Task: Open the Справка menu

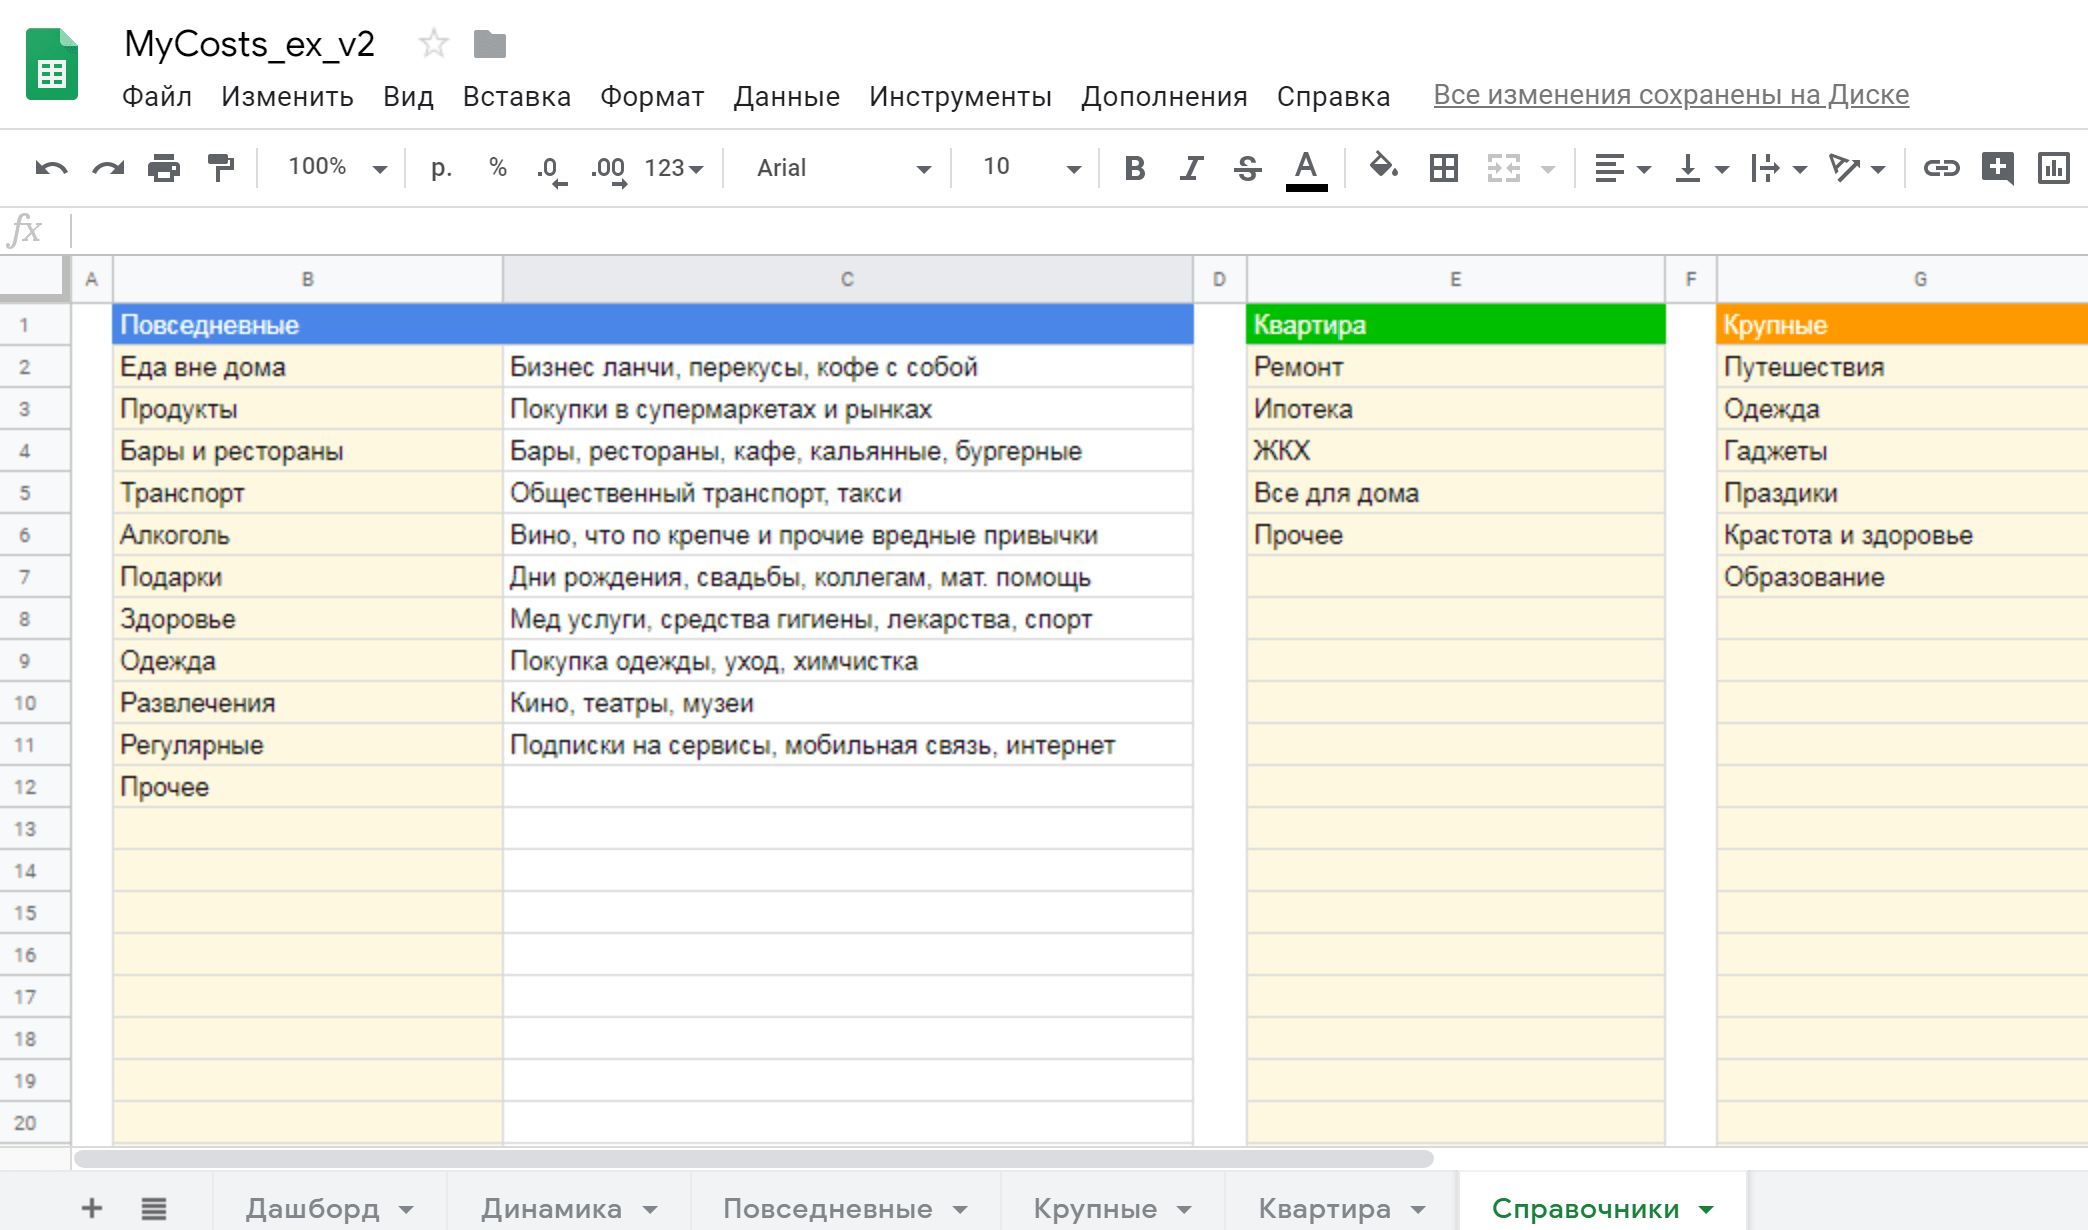Action: point(1333,96)
